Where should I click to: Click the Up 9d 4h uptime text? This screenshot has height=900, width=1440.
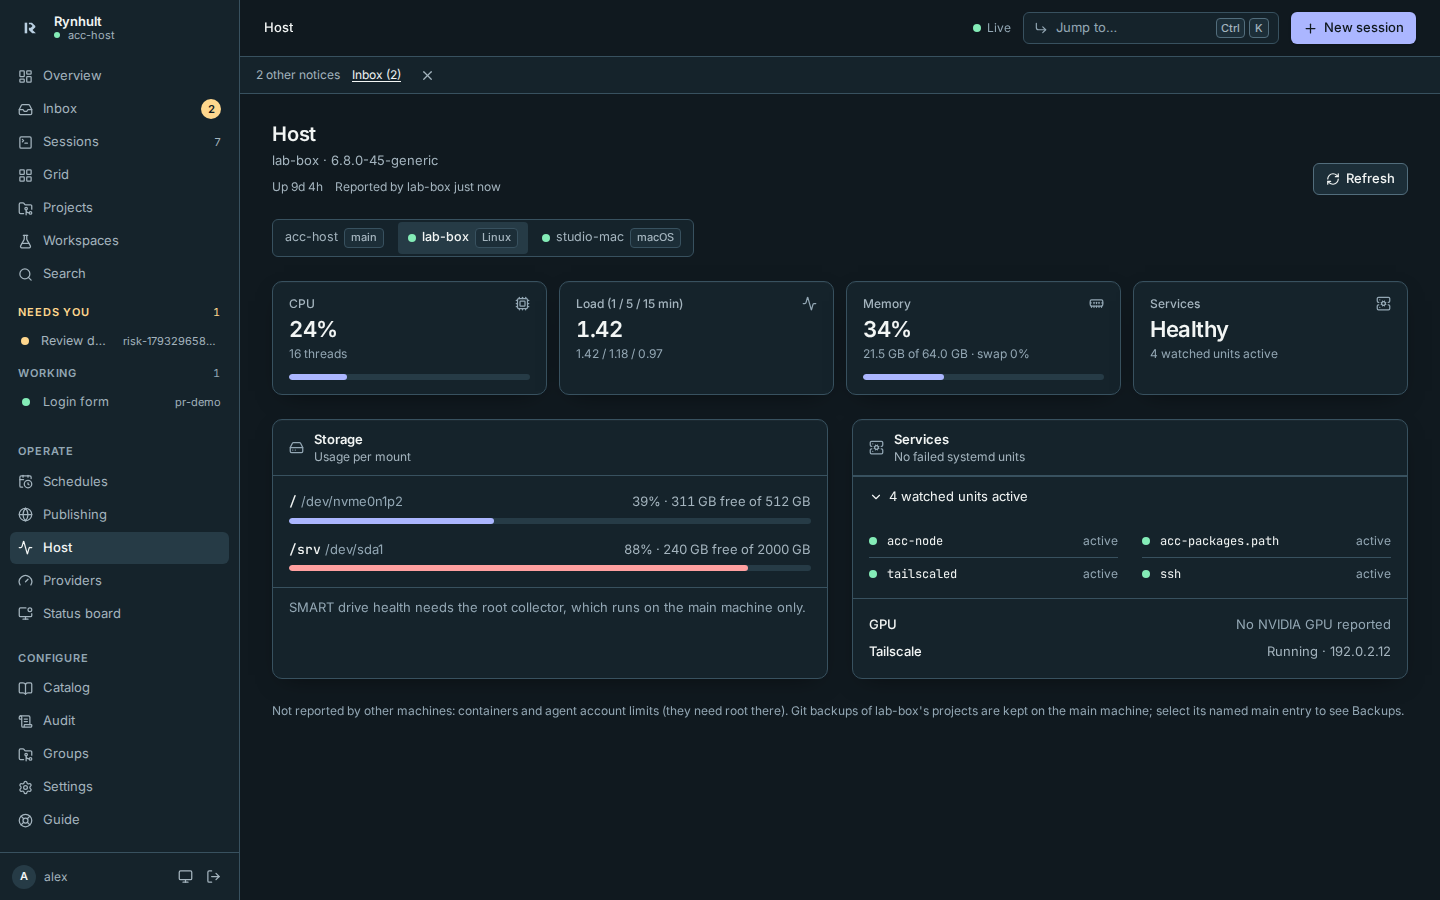pos(297,187)
